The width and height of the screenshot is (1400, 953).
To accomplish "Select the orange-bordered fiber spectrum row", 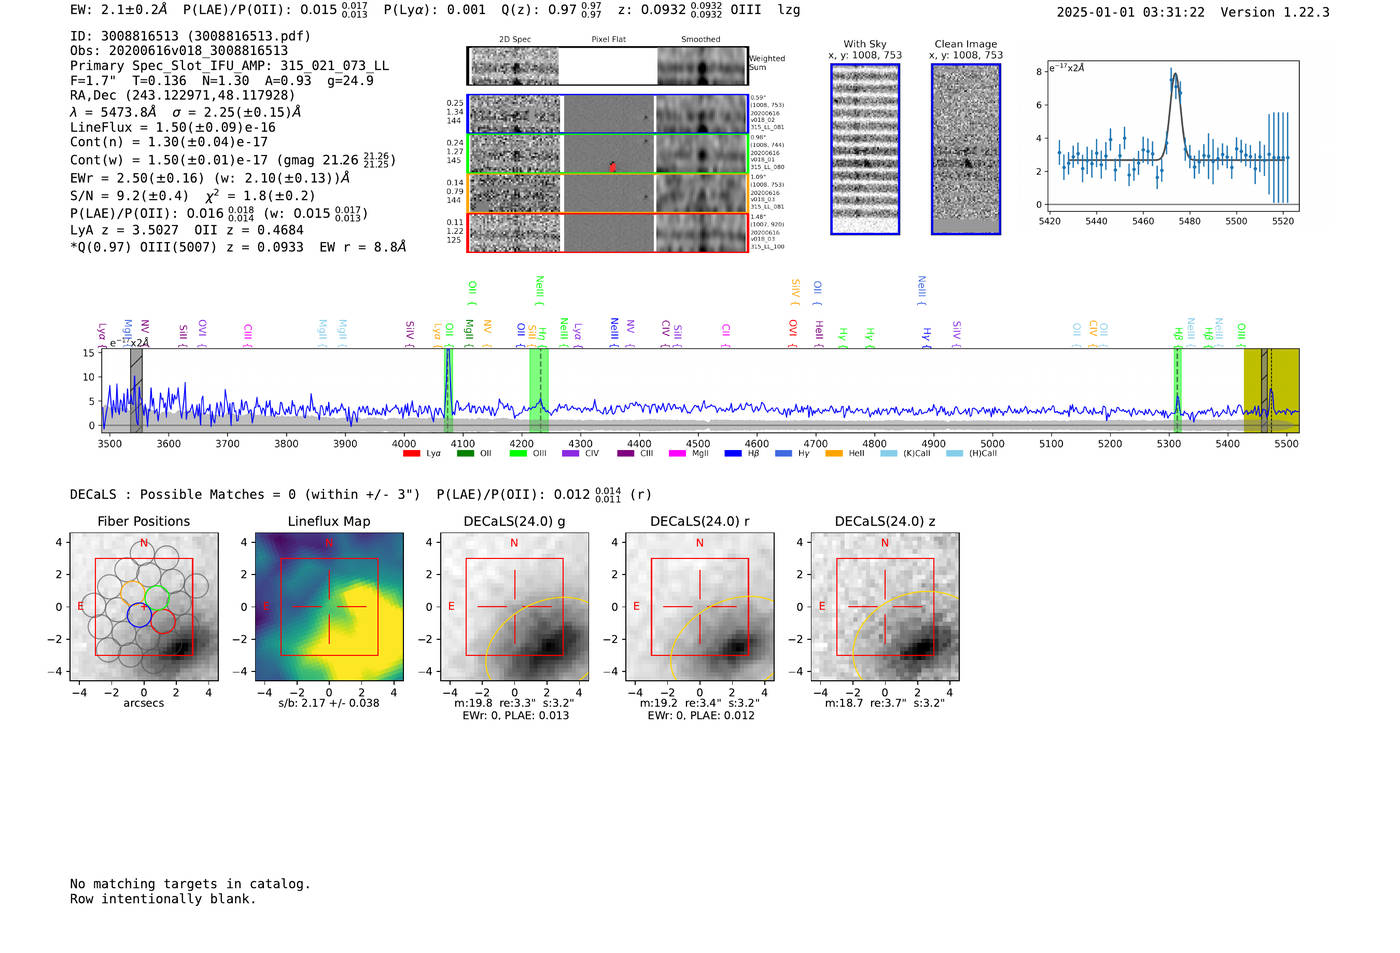I will click(607, 193).
